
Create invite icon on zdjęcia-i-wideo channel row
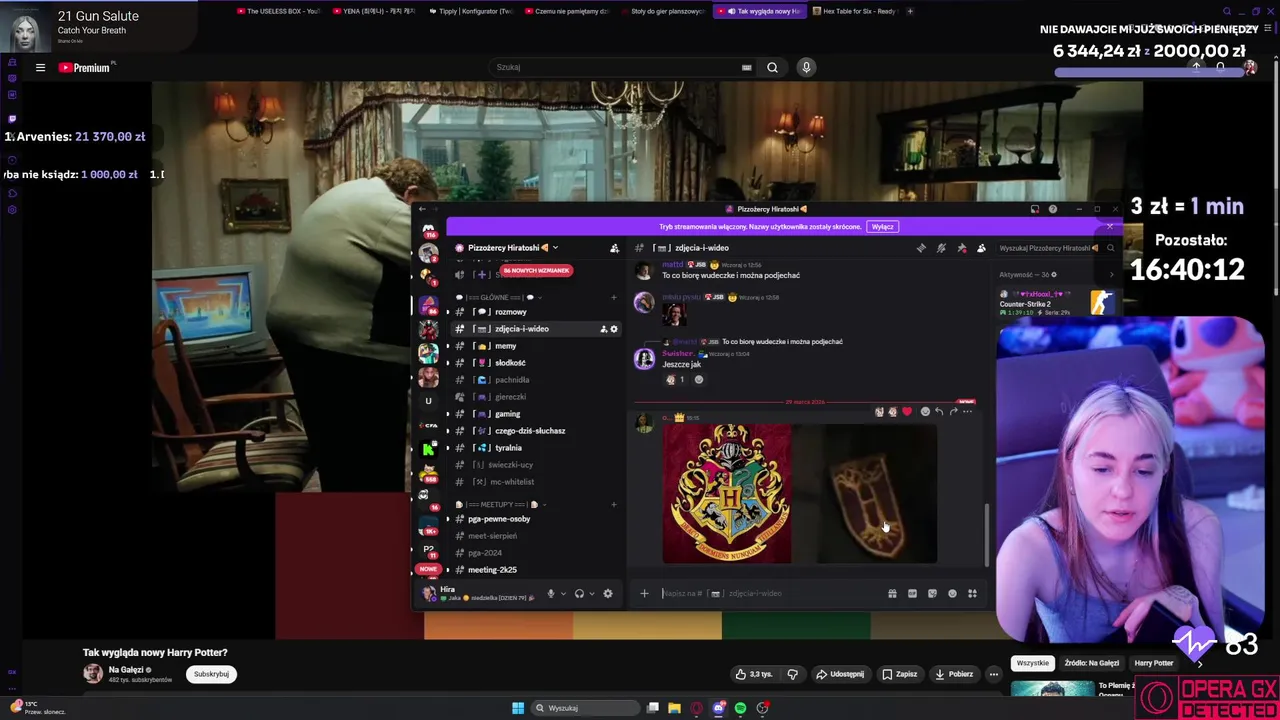point(603,329)
